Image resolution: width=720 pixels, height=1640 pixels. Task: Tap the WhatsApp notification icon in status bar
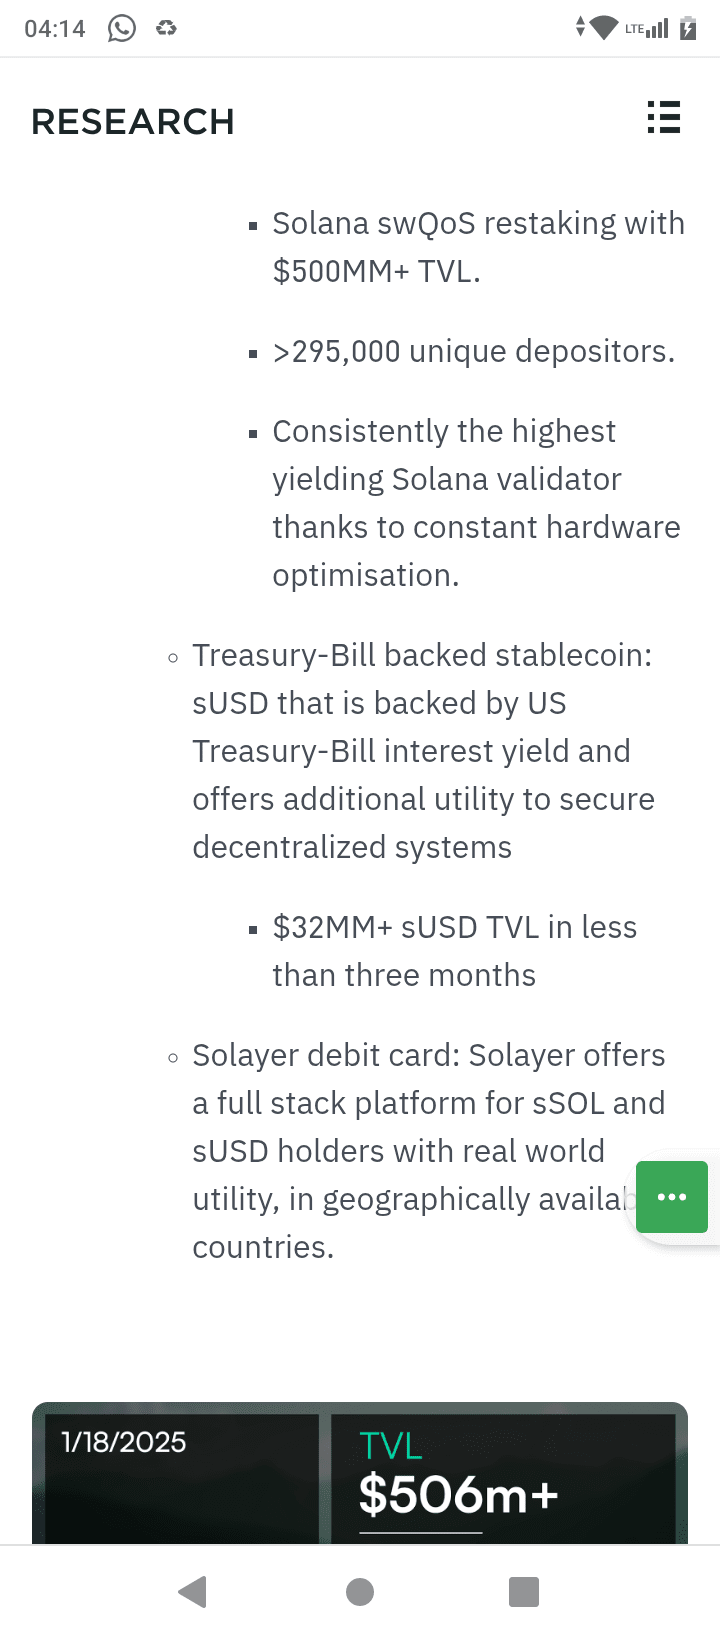122,28
